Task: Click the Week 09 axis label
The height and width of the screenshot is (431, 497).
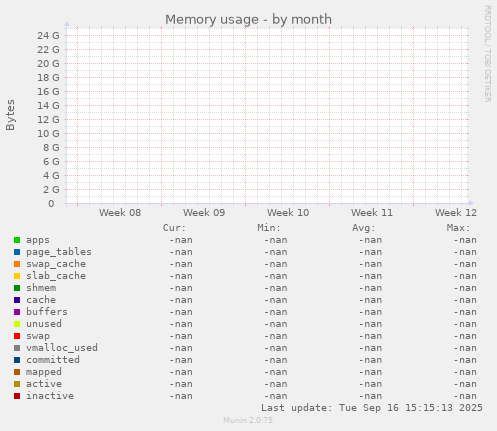Action: 204,213
